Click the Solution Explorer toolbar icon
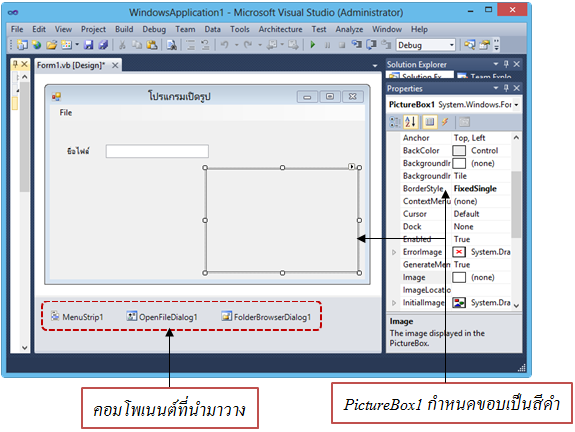The width and height of the screenshot is (575, 432). [469, 45]
